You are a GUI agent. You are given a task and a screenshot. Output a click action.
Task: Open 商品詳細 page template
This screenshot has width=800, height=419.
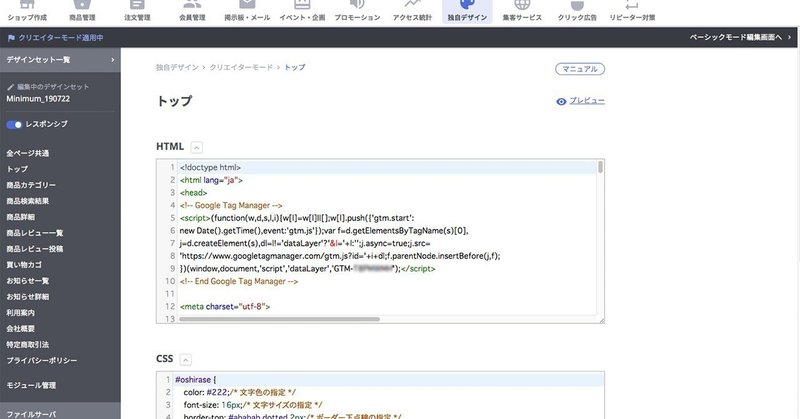coord(20,217)
